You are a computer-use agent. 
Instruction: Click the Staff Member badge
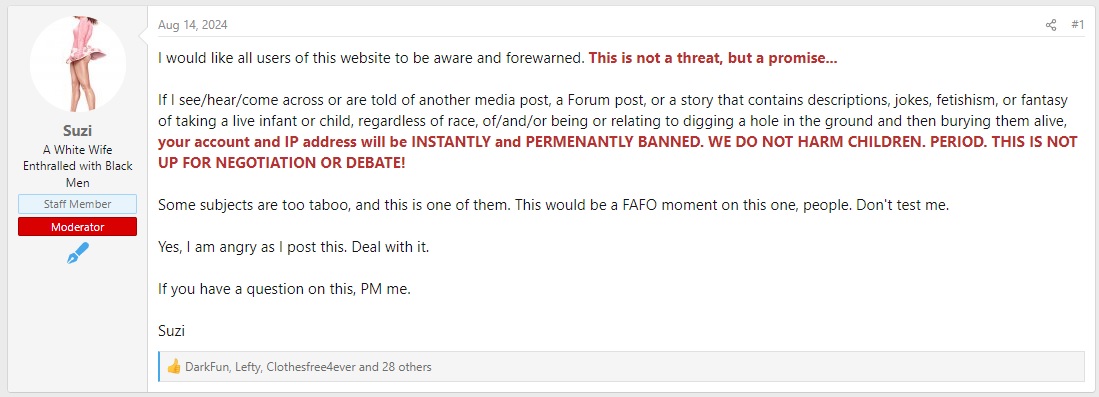(x=78, y=204)
